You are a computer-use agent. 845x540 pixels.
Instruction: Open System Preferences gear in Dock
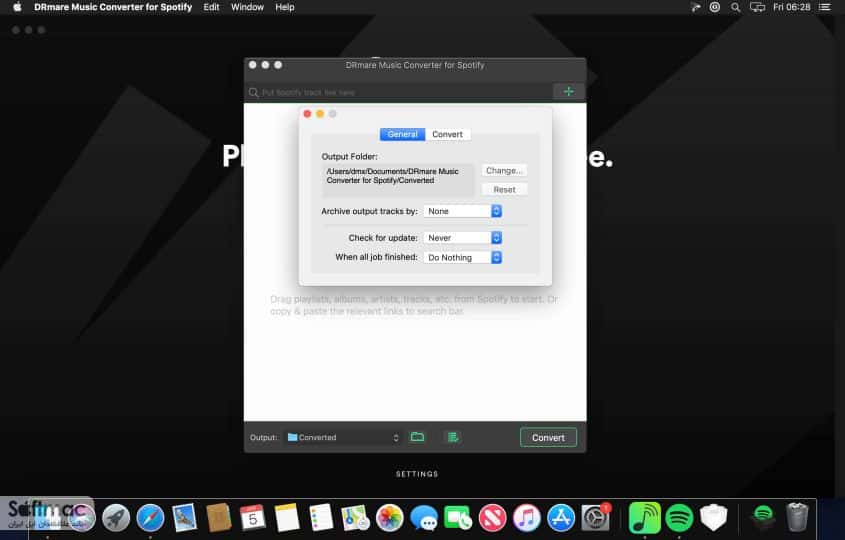pos(595,518)
